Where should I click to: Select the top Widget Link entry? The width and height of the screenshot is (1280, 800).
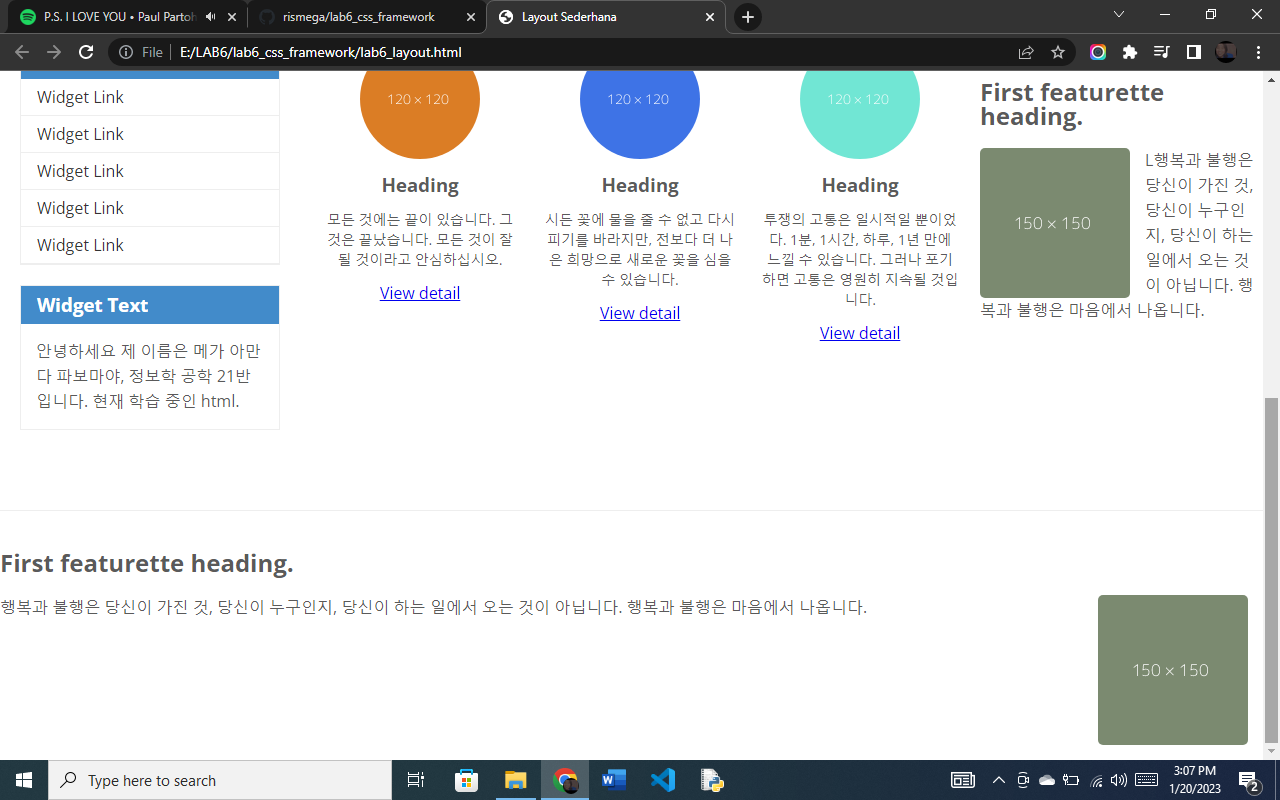point(79,96)
